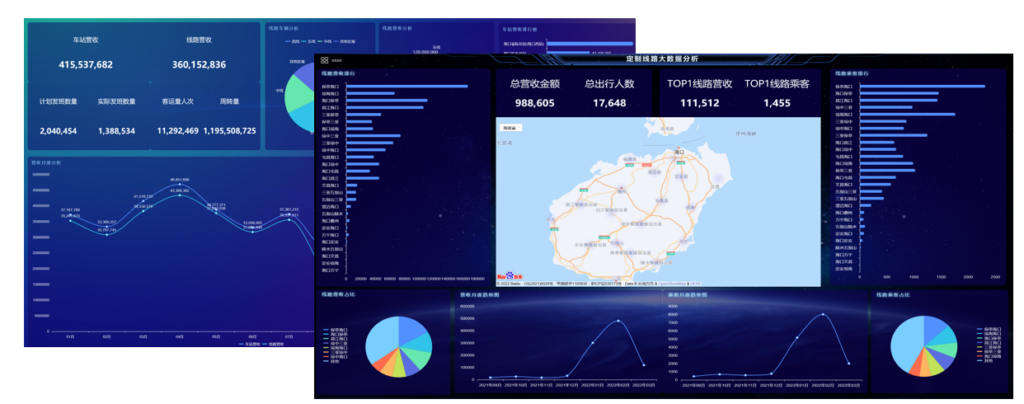This screenshot has height=404, width=1024.
Task: Click the peak point on 乘客月度趋势图
Action: [x=824, y=314]
